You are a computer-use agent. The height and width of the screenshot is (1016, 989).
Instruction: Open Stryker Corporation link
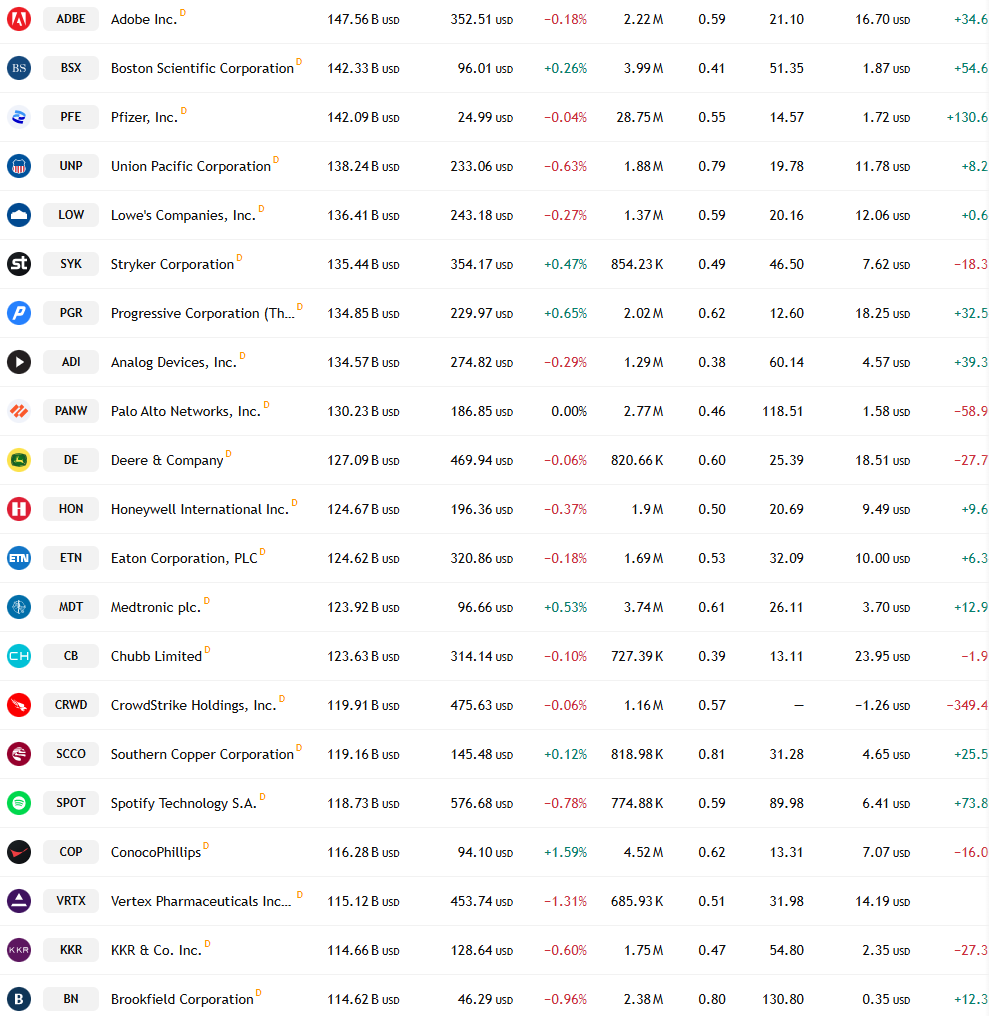(172, 264)
